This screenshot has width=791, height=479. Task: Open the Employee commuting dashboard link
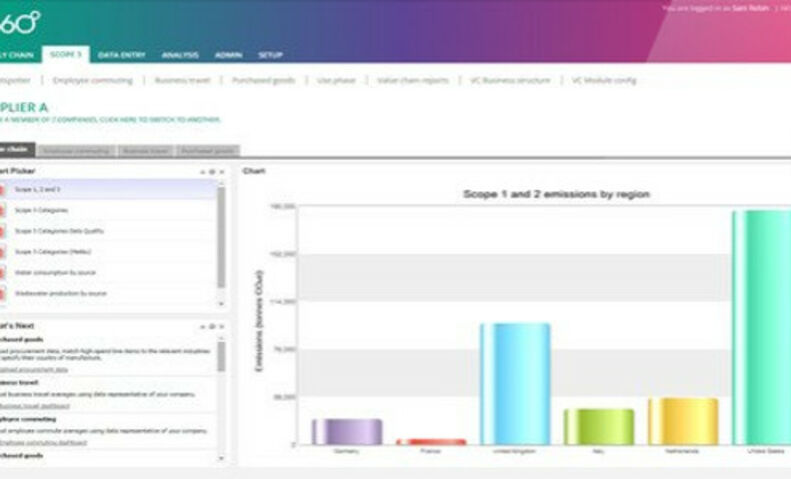43,441
